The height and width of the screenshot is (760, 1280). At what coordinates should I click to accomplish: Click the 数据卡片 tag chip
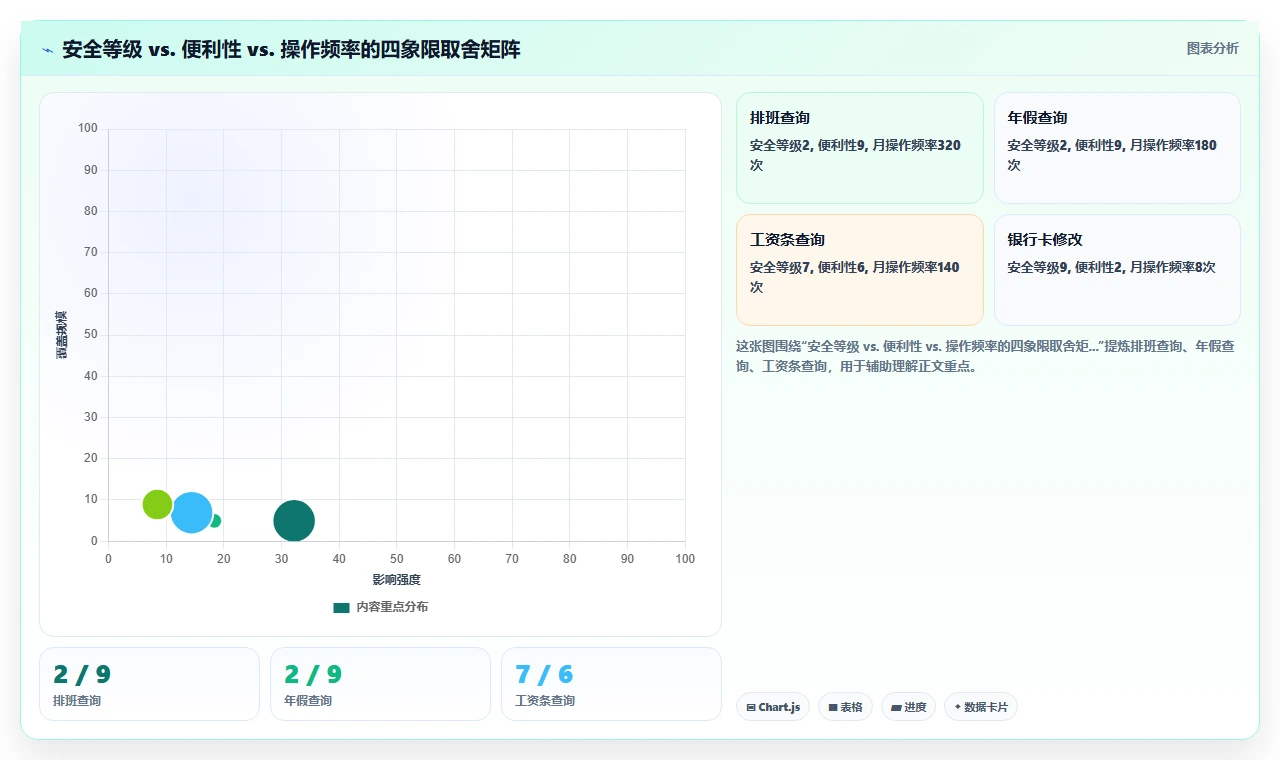pos(980,707)
